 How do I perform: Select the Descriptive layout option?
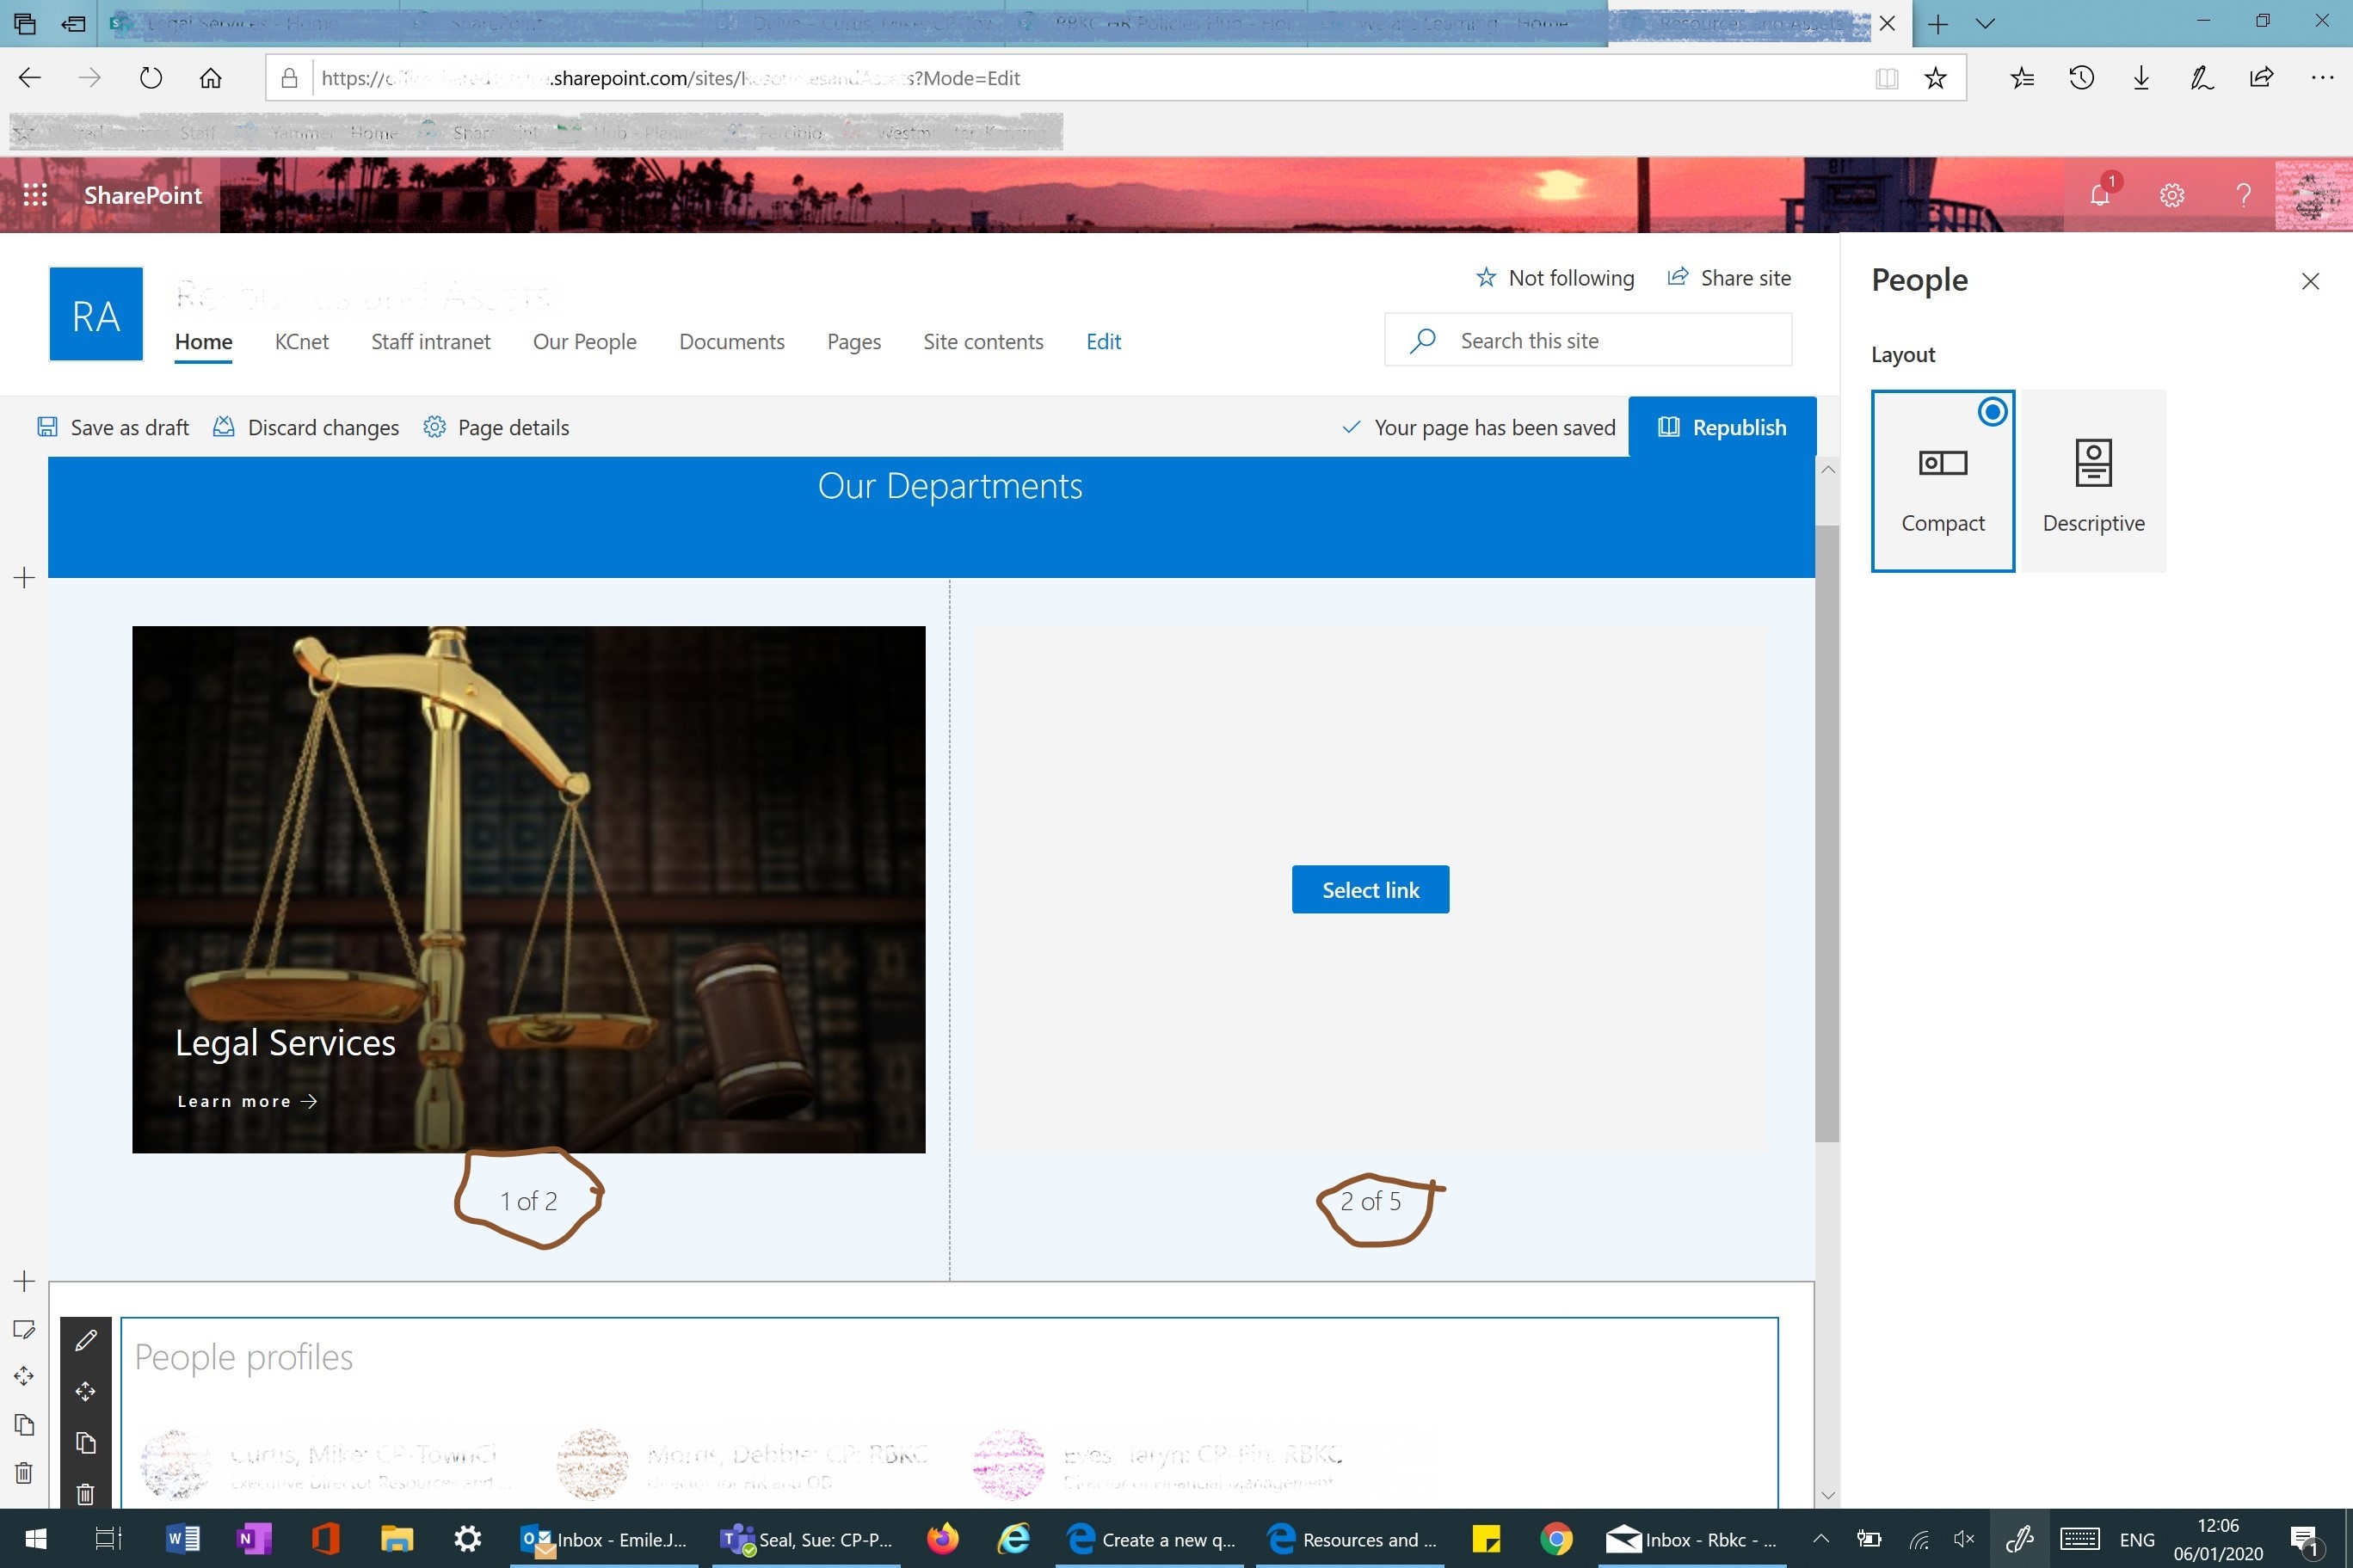click(x=2093, y=481)
